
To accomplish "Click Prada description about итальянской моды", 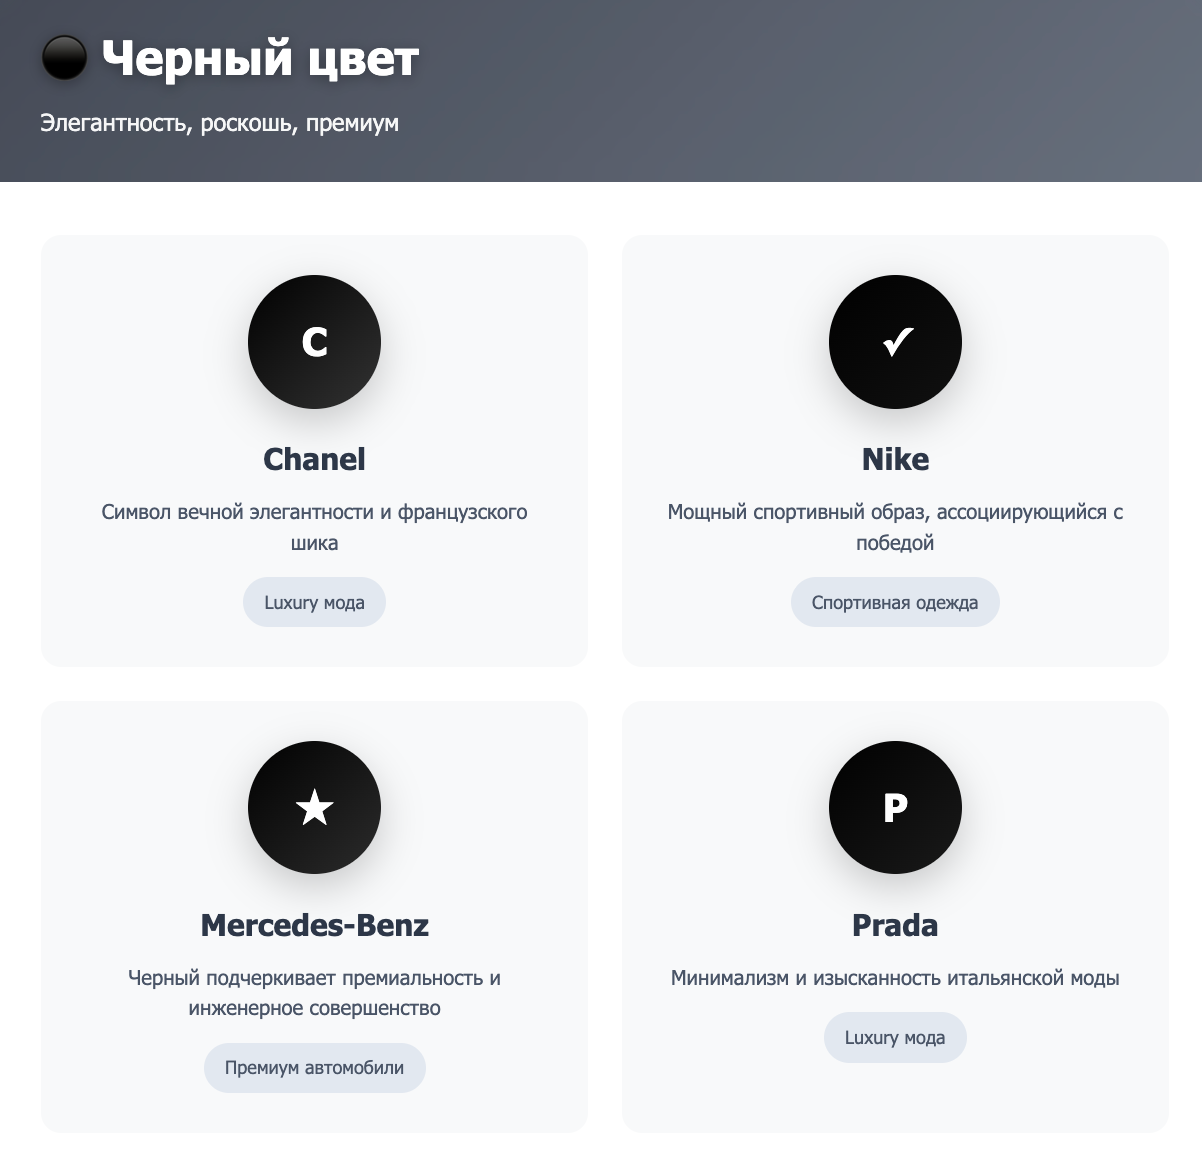I will [x=895, y=978].
